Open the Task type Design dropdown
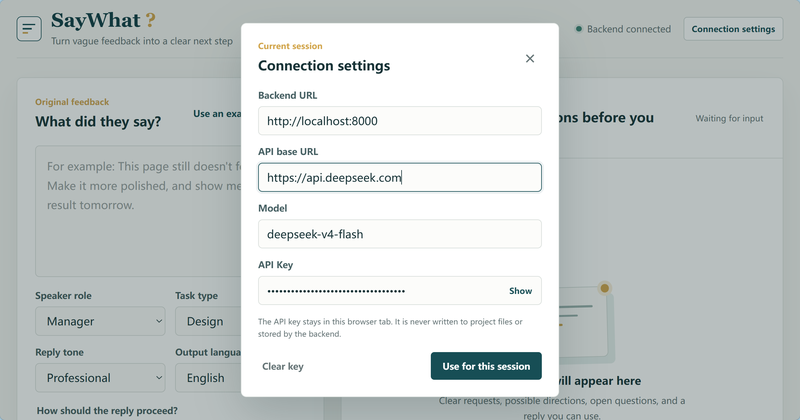The image size is (800, 420). click(208, 321)
